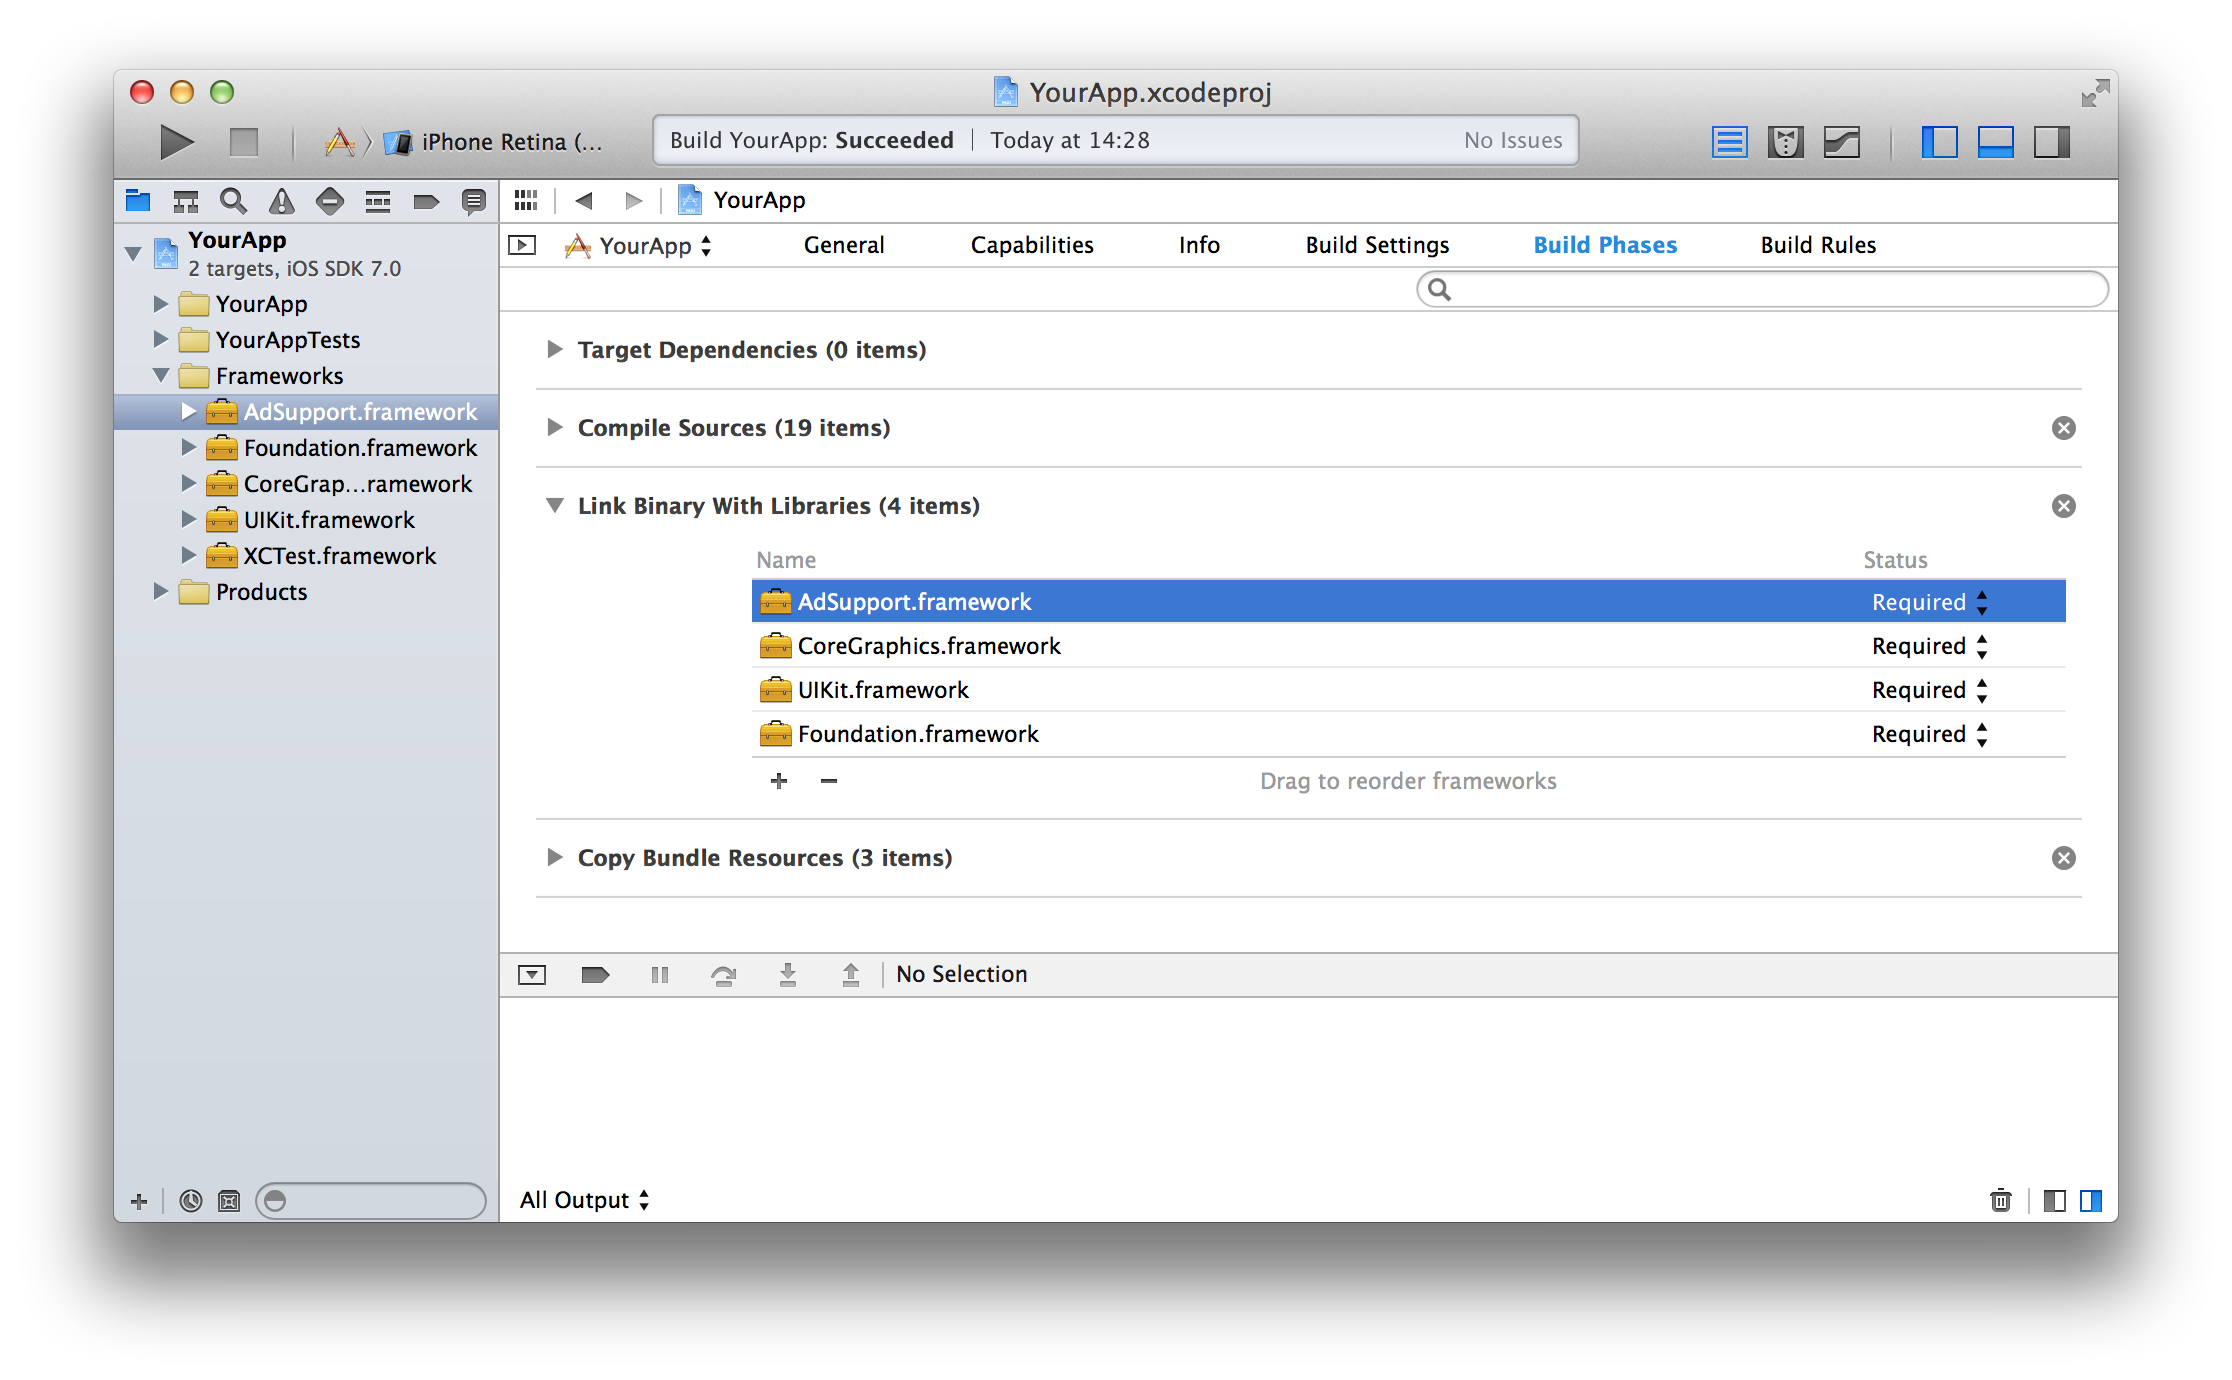Switch to the Build Settings tab
The height and width of the screenshot is (1380, 2232).
coord(1377,245)
